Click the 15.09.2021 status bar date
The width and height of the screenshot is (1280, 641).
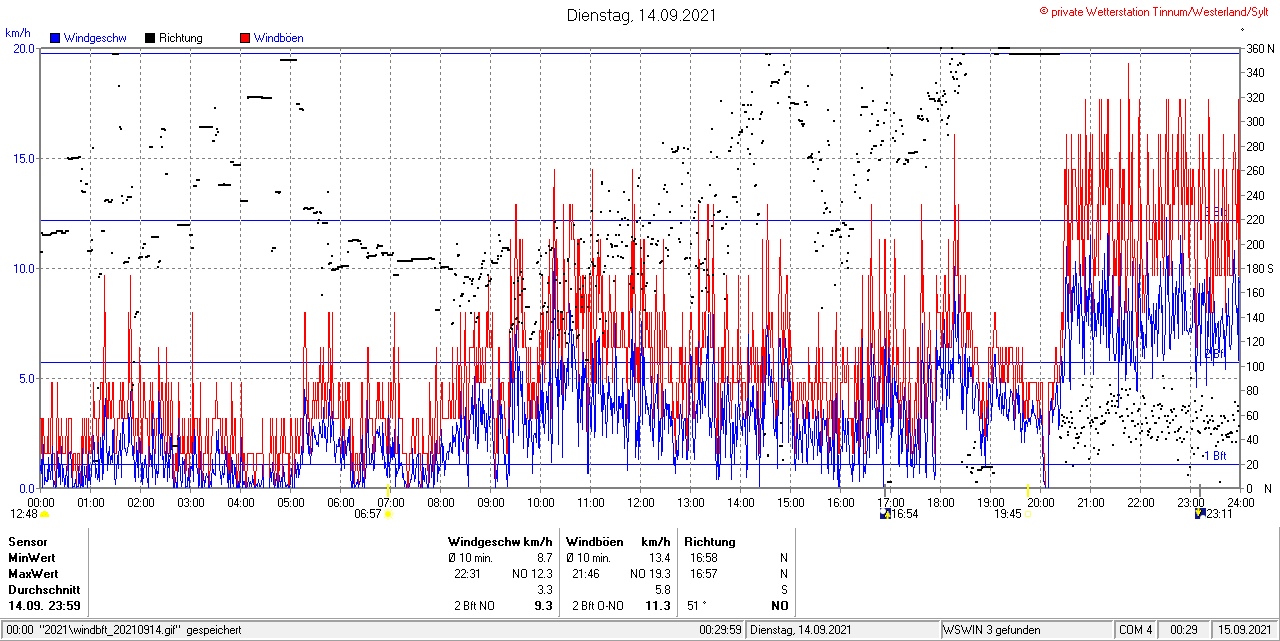[x=1244, y=630]
